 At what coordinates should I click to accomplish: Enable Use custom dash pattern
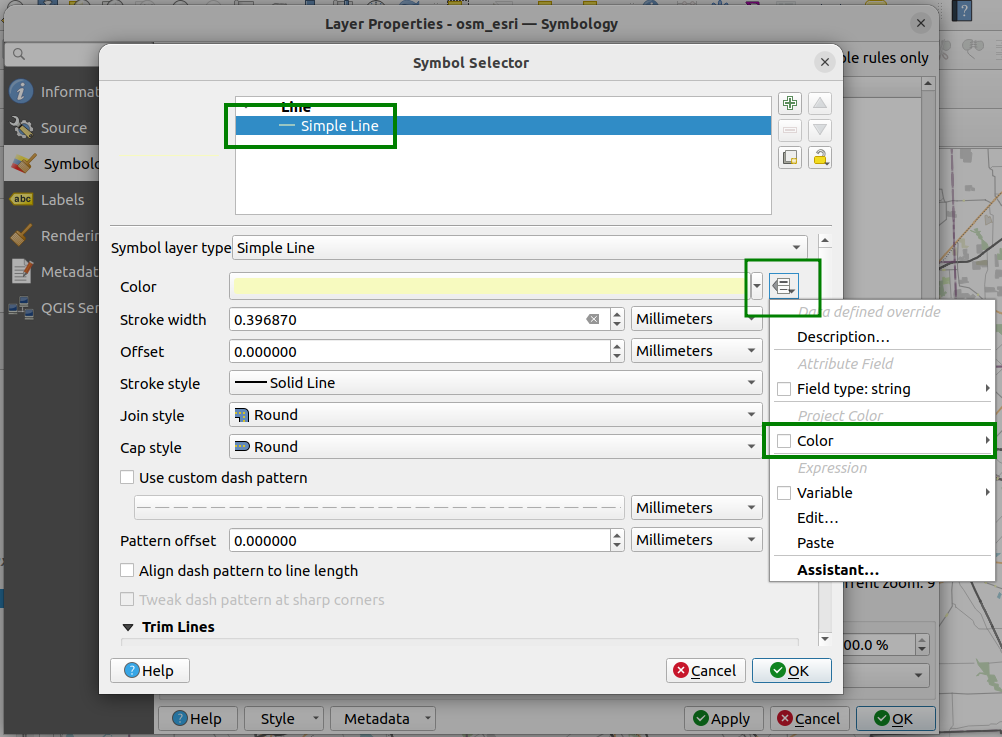(127, 478)
